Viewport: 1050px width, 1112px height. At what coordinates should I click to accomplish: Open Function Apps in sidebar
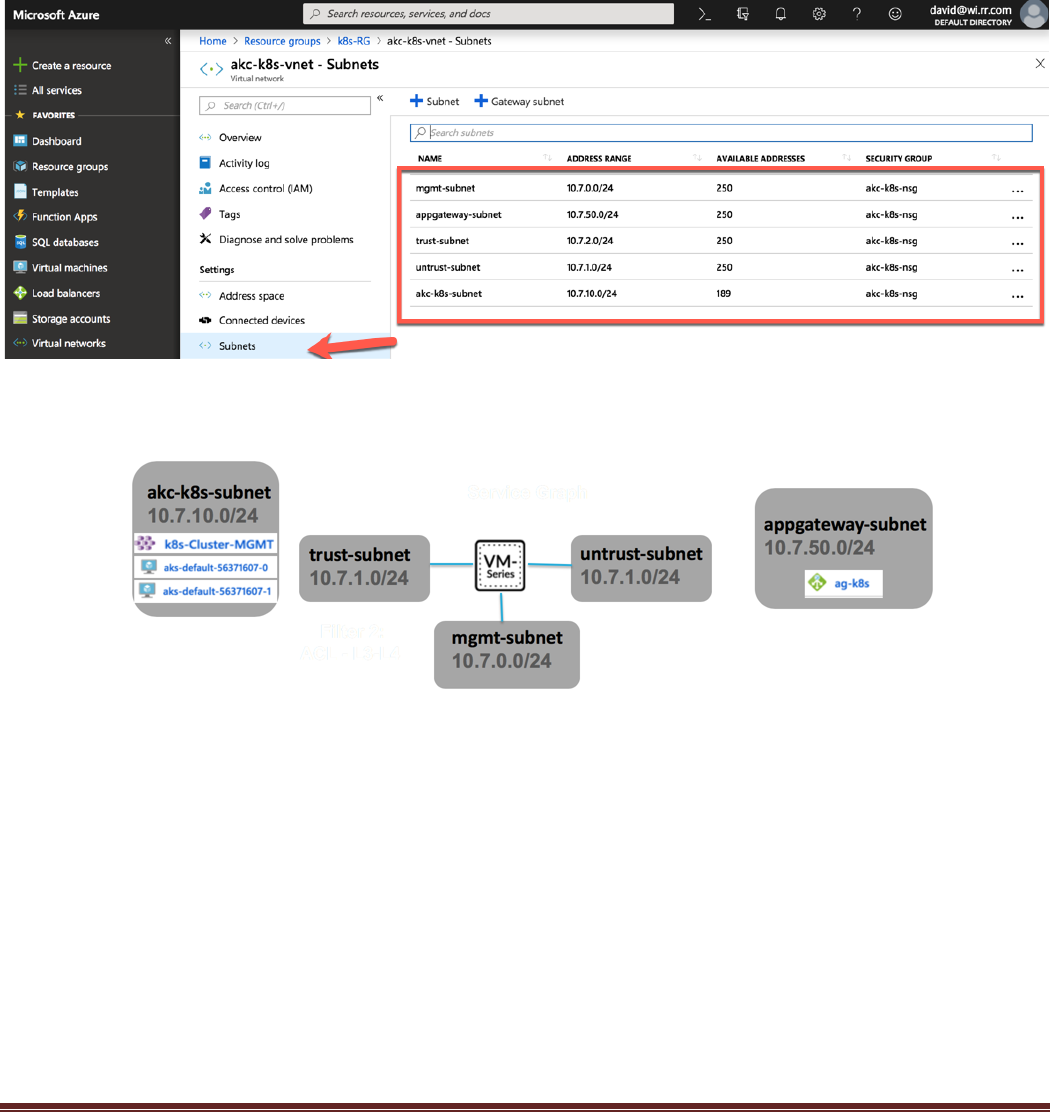click(55, 217)
